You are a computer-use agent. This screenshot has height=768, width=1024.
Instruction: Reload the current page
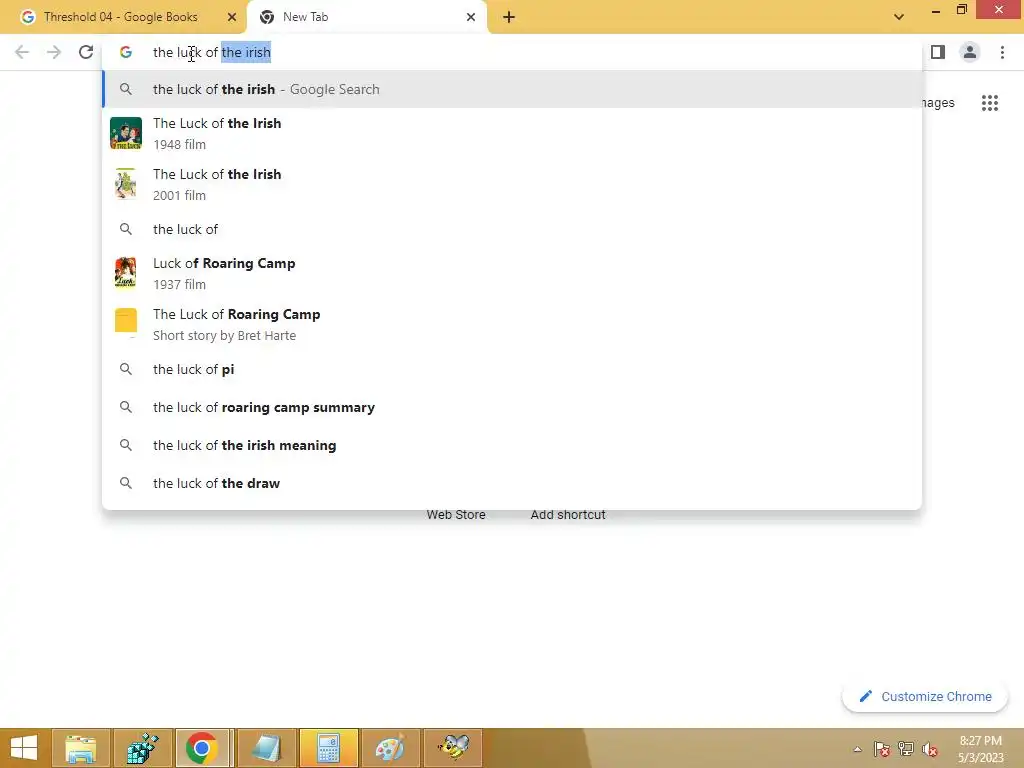[86, 52]
